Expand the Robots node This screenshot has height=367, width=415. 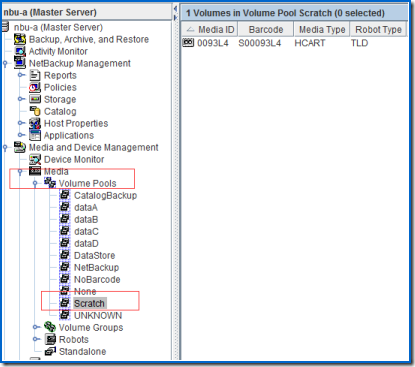point(36,339)
